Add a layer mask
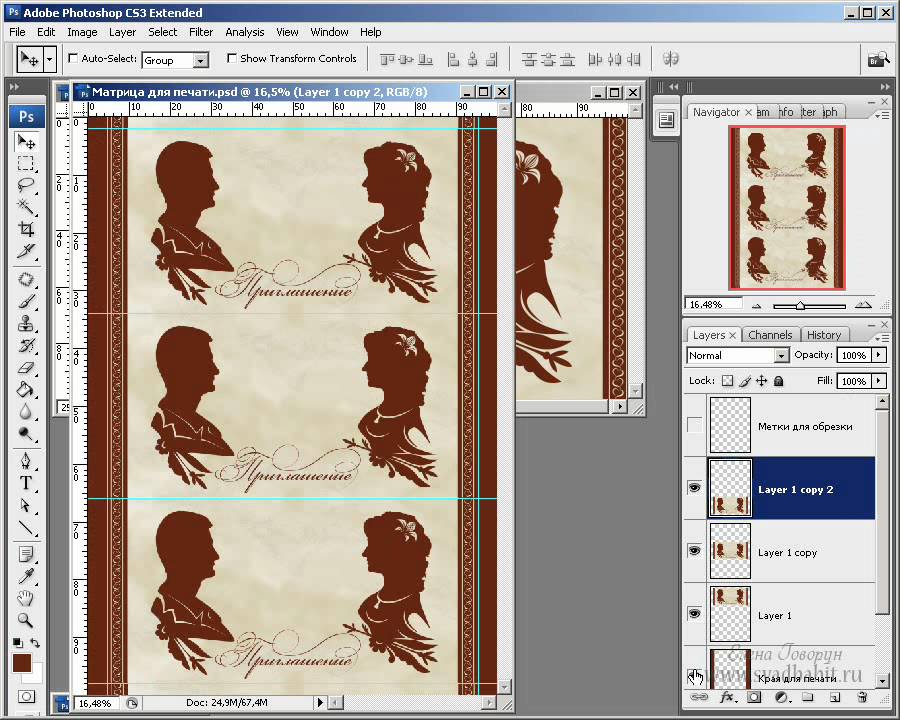The image size is (900, 720). [754, 697]
